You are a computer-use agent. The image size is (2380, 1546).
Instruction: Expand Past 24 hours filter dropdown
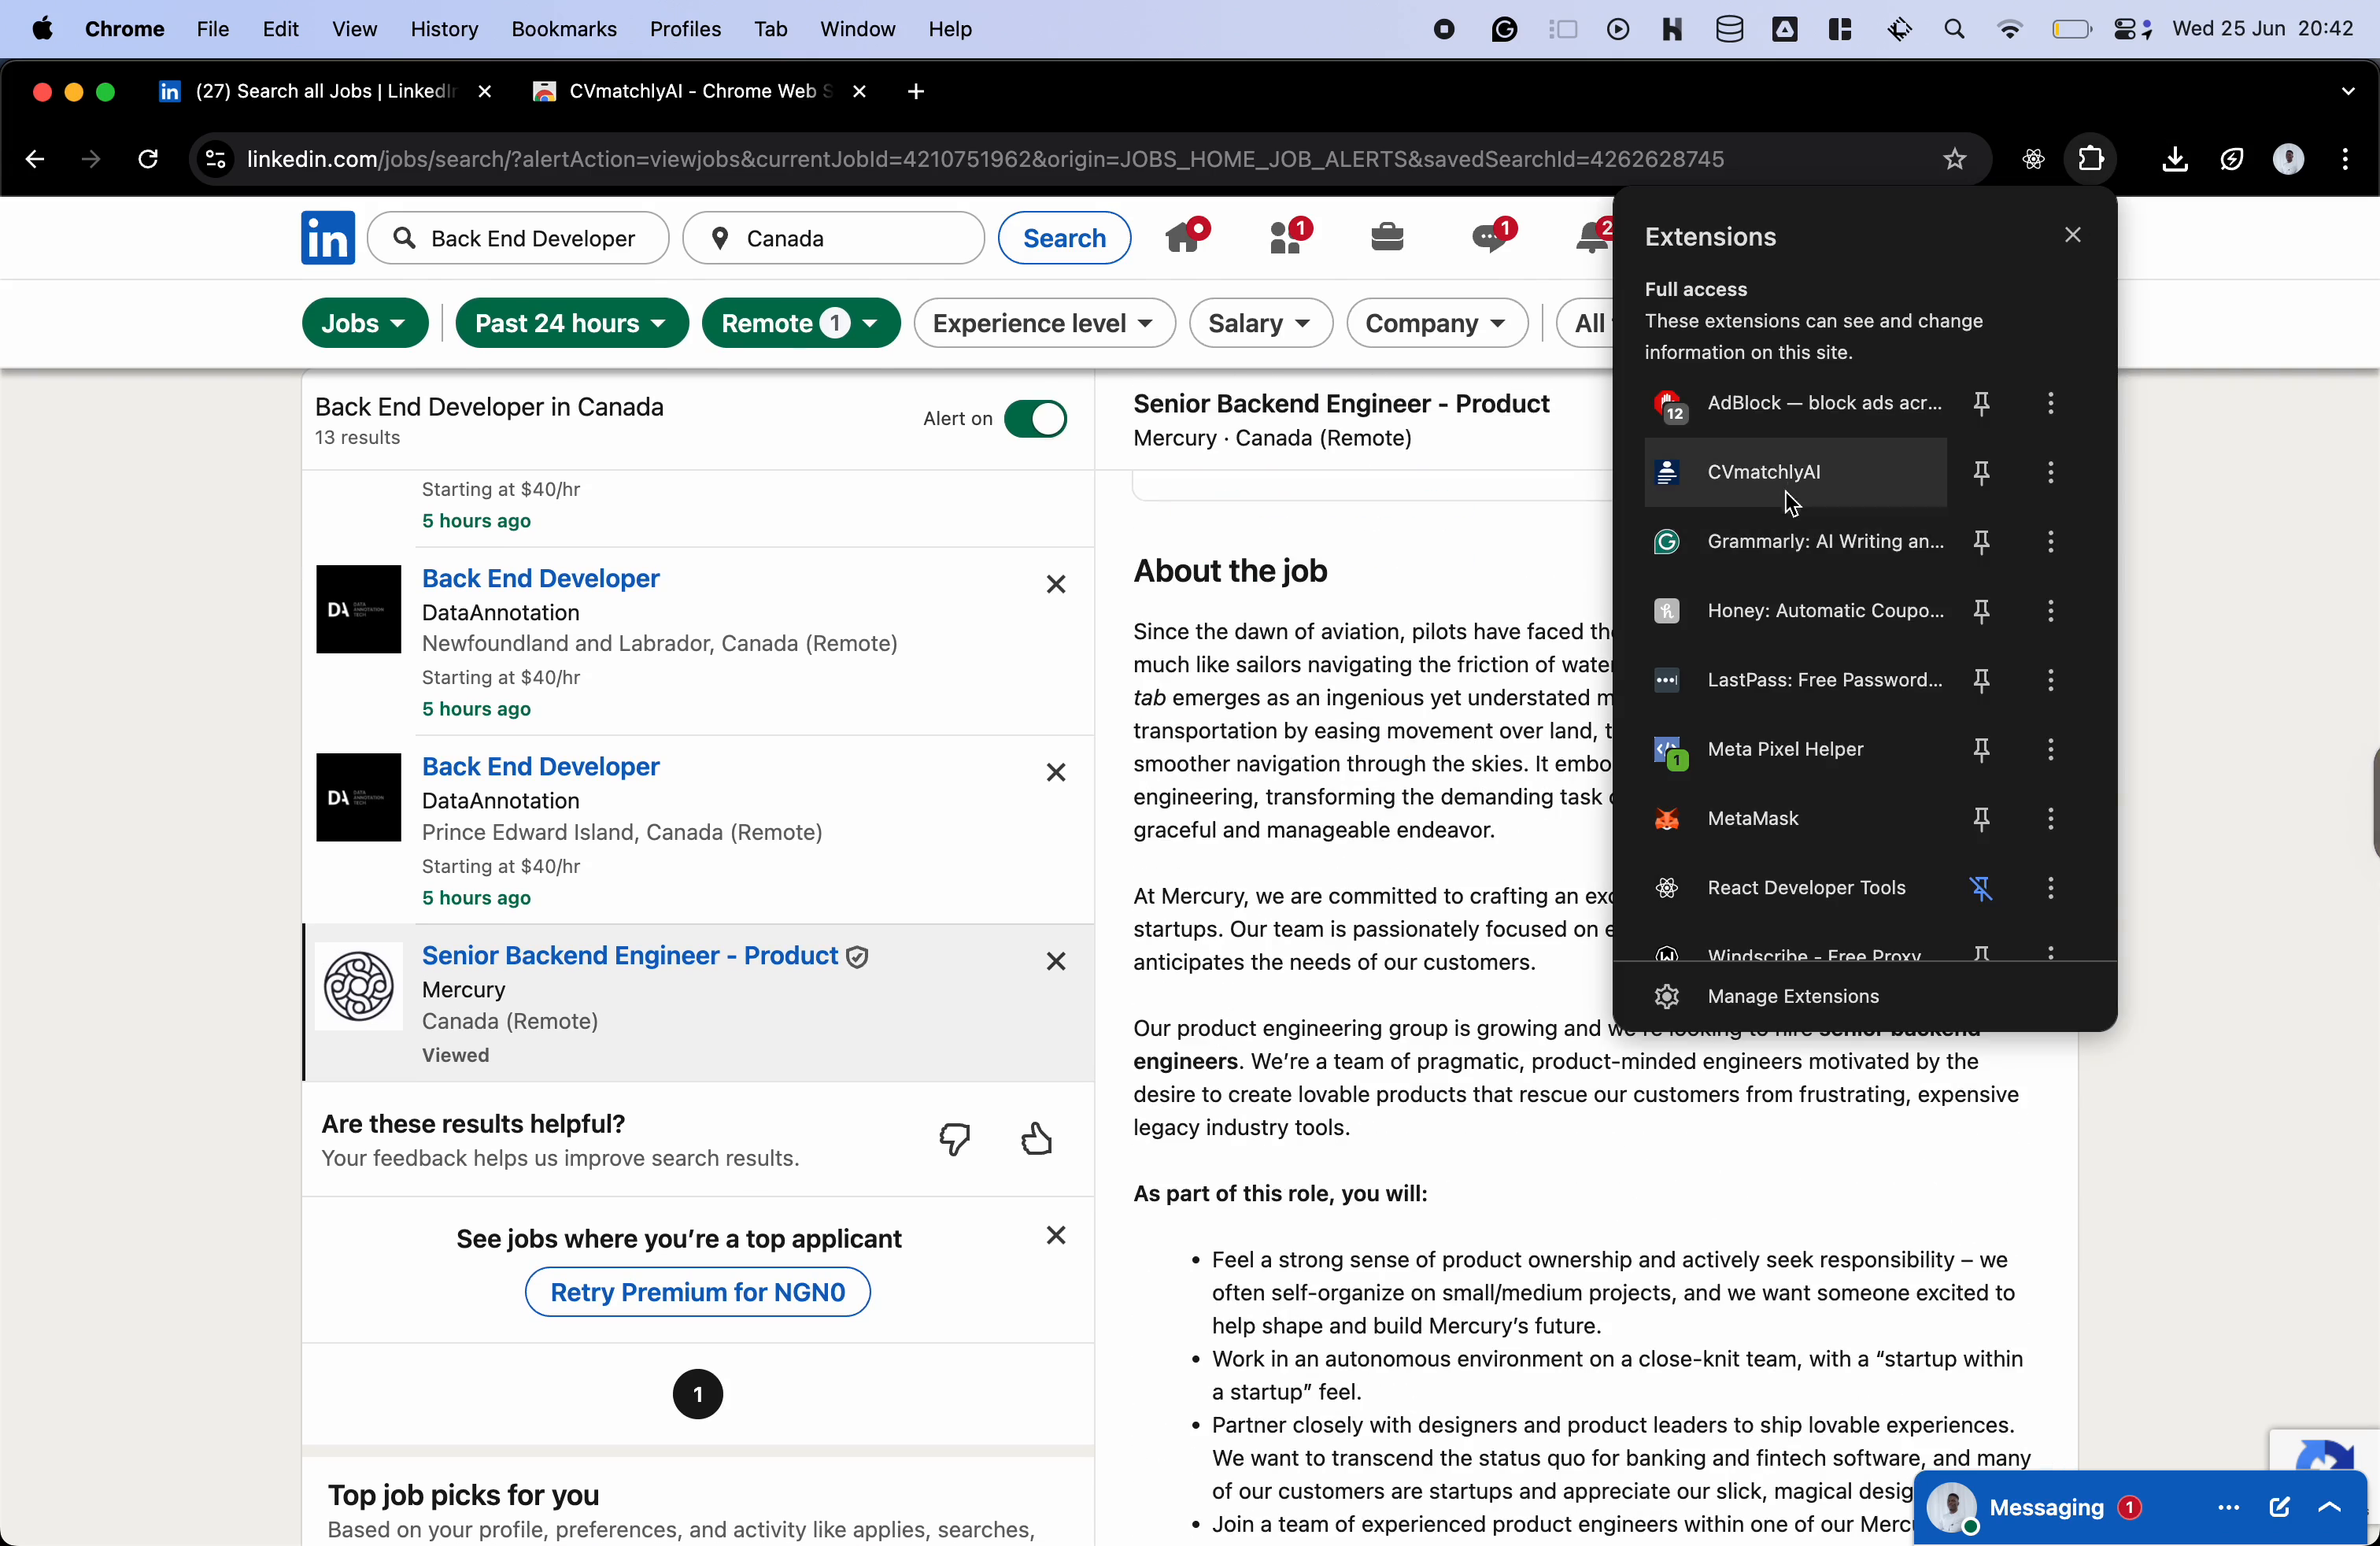[571, 323]
